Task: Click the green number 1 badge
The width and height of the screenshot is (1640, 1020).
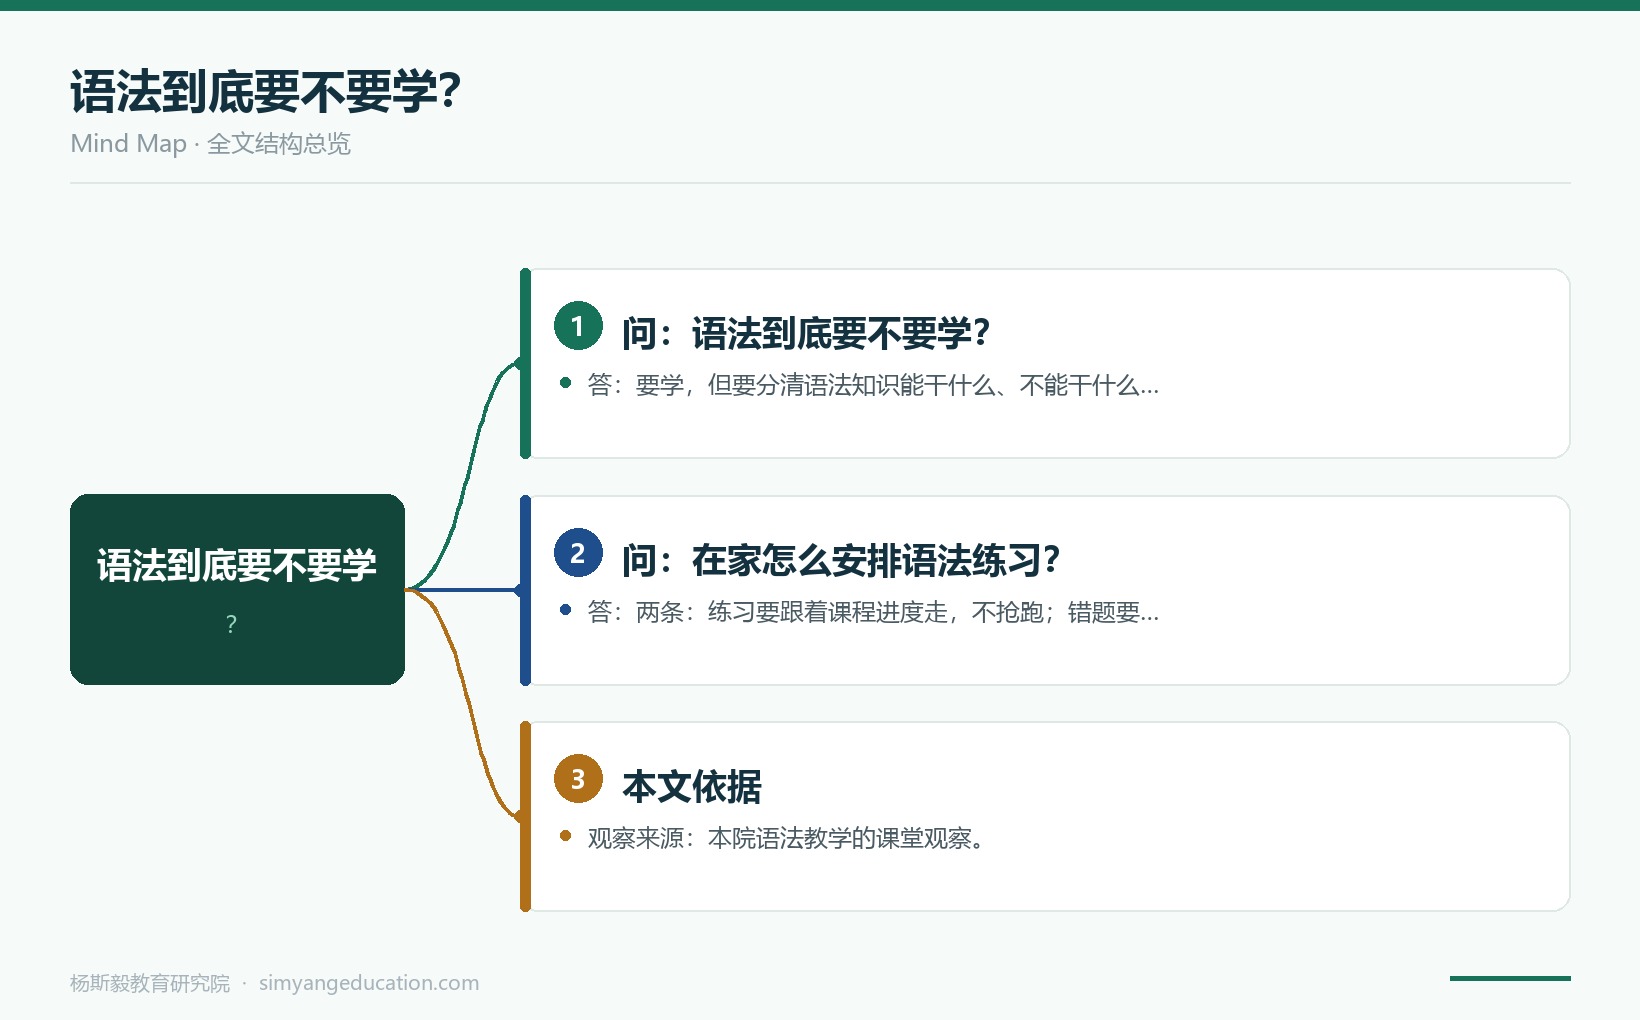Action: click(x=578, y=326)
